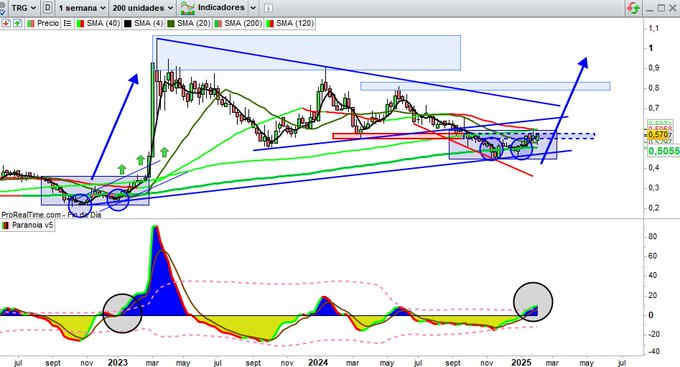Click the small info icon after Indicadores
This screenshot has height=367, width=680.
coord(268,8)
